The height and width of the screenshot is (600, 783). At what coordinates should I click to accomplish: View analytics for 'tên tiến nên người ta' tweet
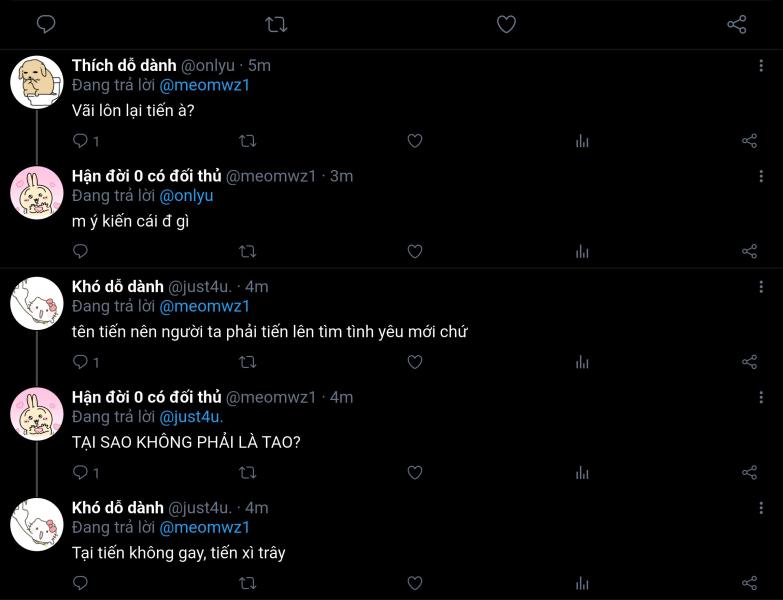(582, 362)
